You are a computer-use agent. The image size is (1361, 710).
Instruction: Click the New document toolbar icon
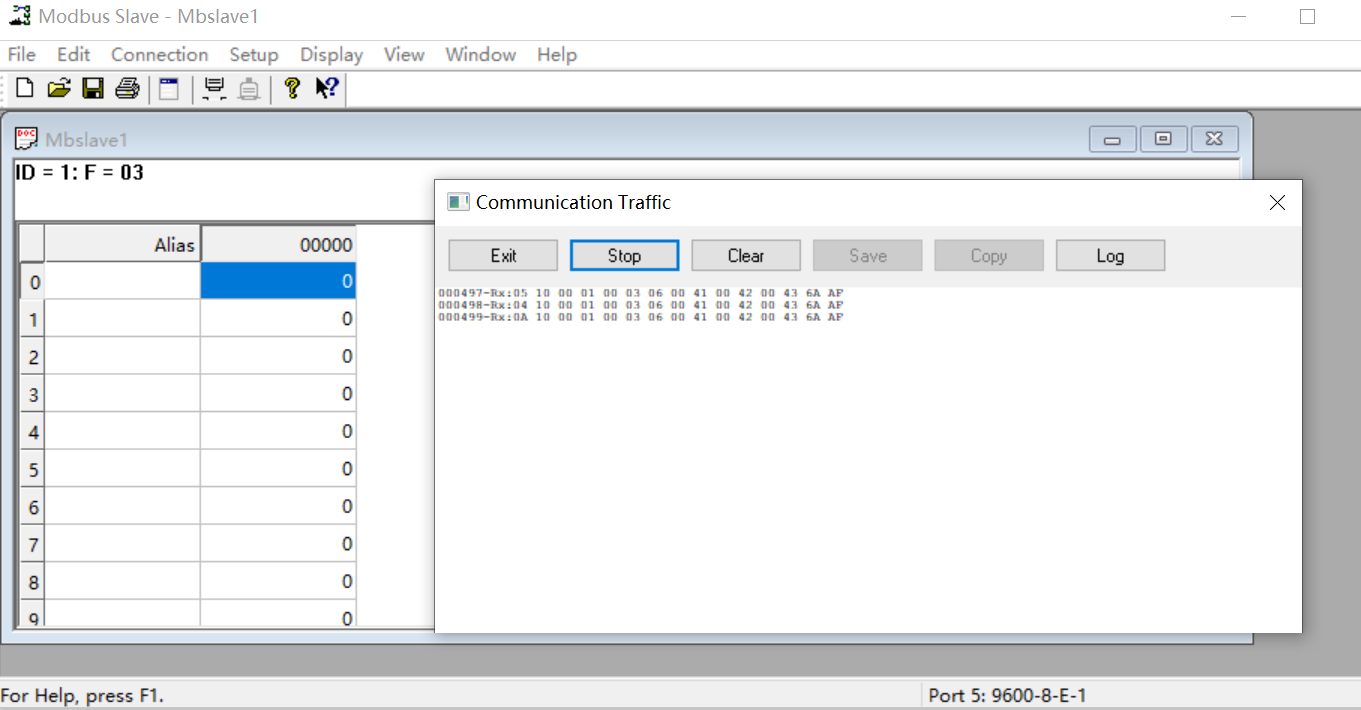(x=25, y=89)
